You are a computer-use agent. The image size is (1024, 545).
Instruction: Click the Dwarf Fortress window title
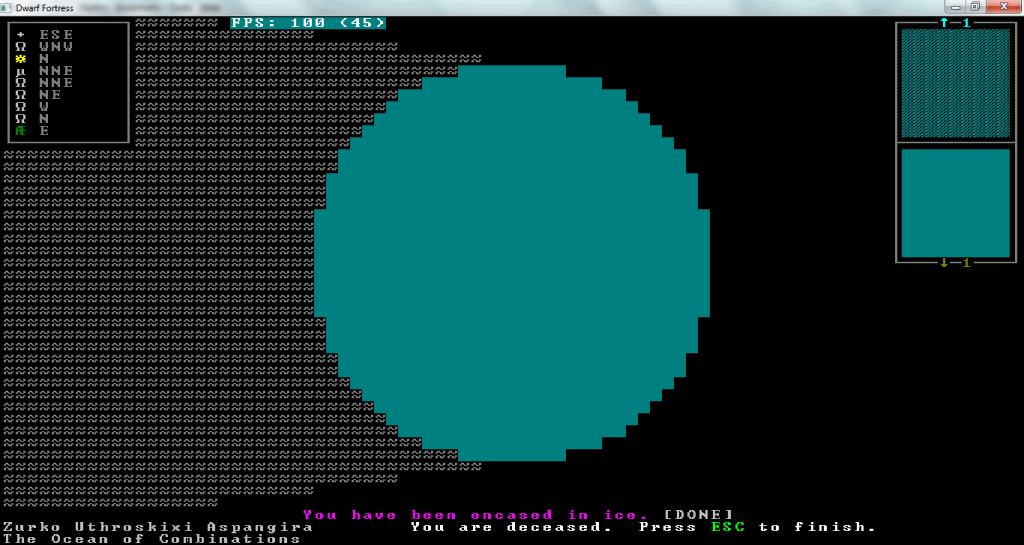coord(45,8)
